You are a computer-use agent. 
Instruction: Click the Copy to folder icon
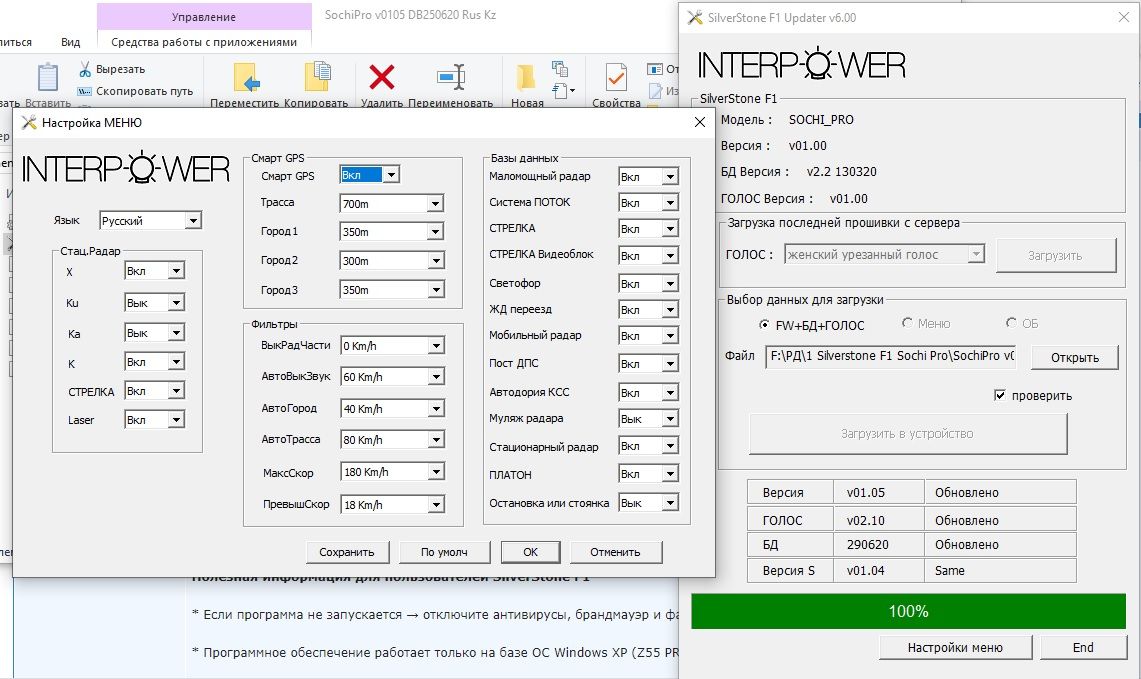[317, 77]
